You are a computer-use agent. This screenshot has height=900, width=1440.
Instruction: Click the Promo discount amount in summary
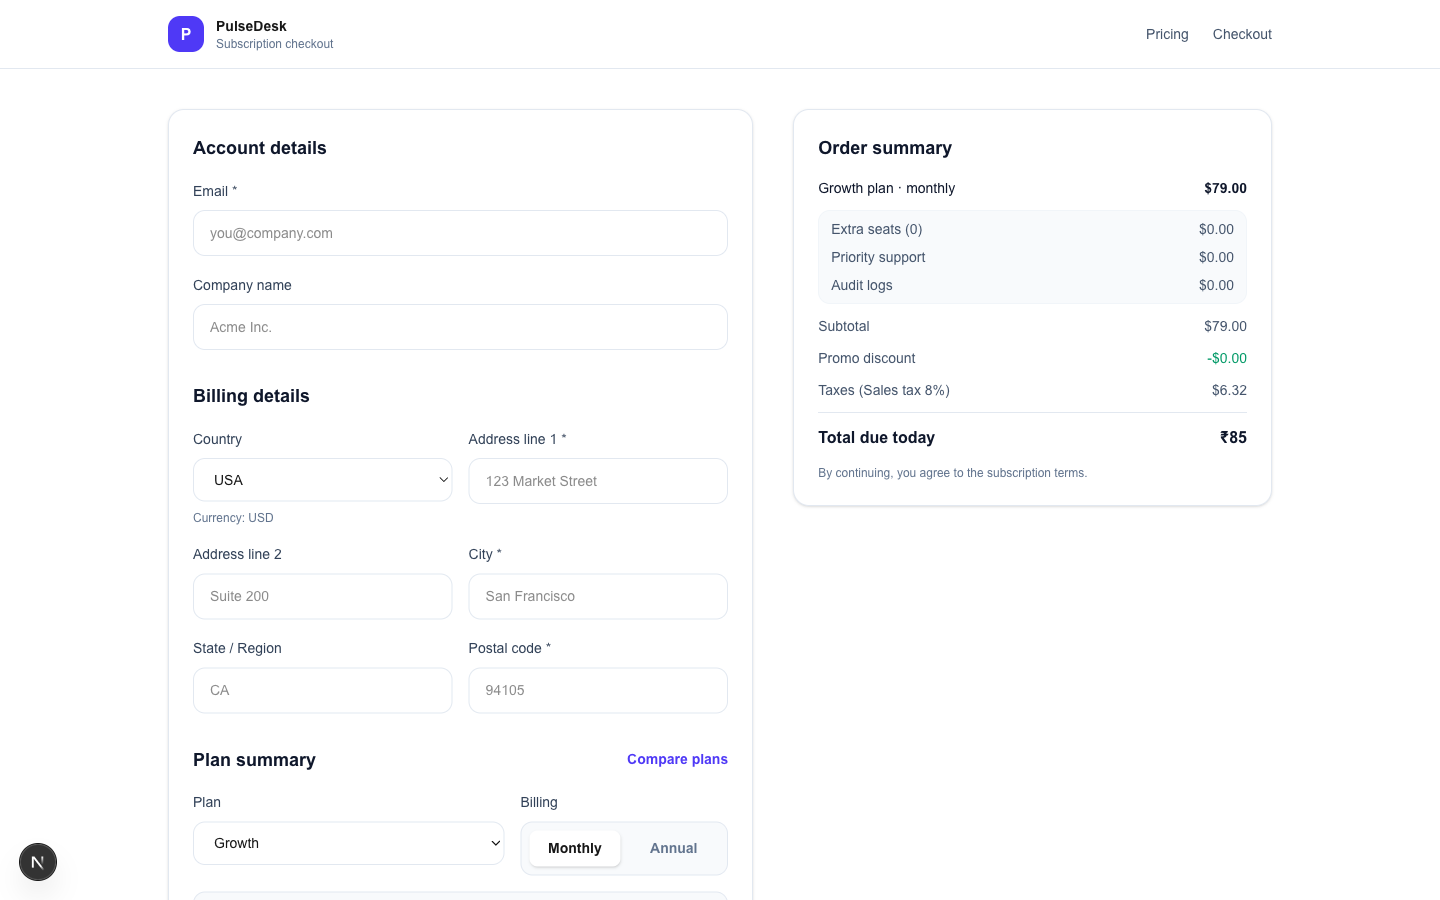coord(1226,358)
